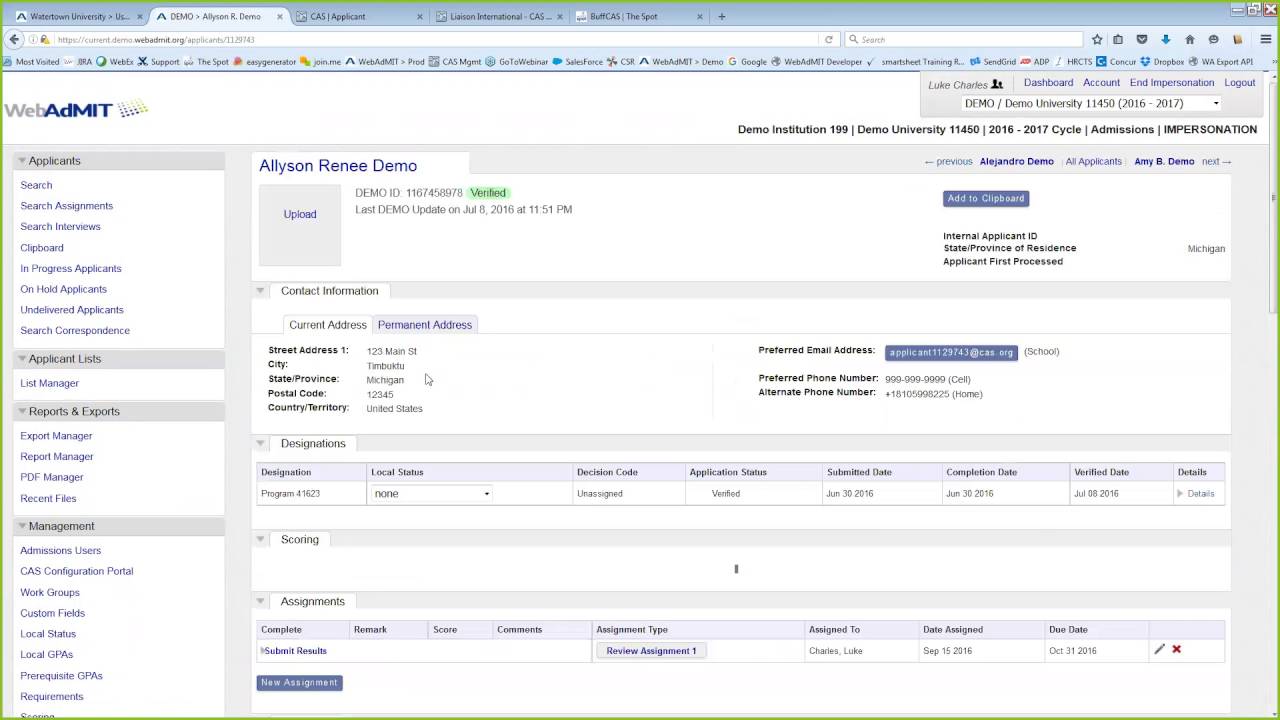
Task: Click the Add to Clipboard button
Action: click(986, 198)
